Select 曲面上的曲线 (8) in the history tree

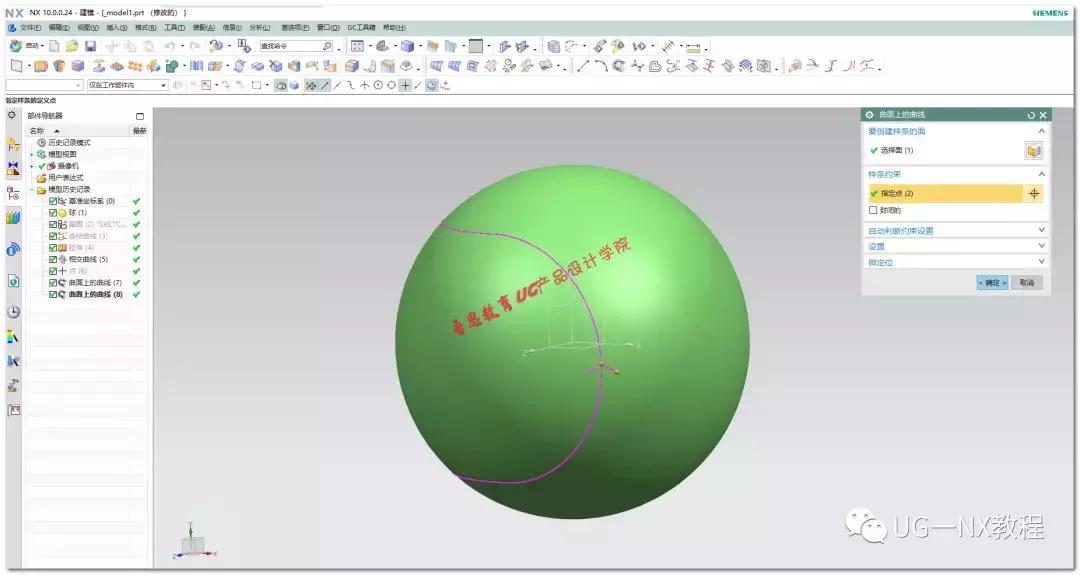click(95, 294)
